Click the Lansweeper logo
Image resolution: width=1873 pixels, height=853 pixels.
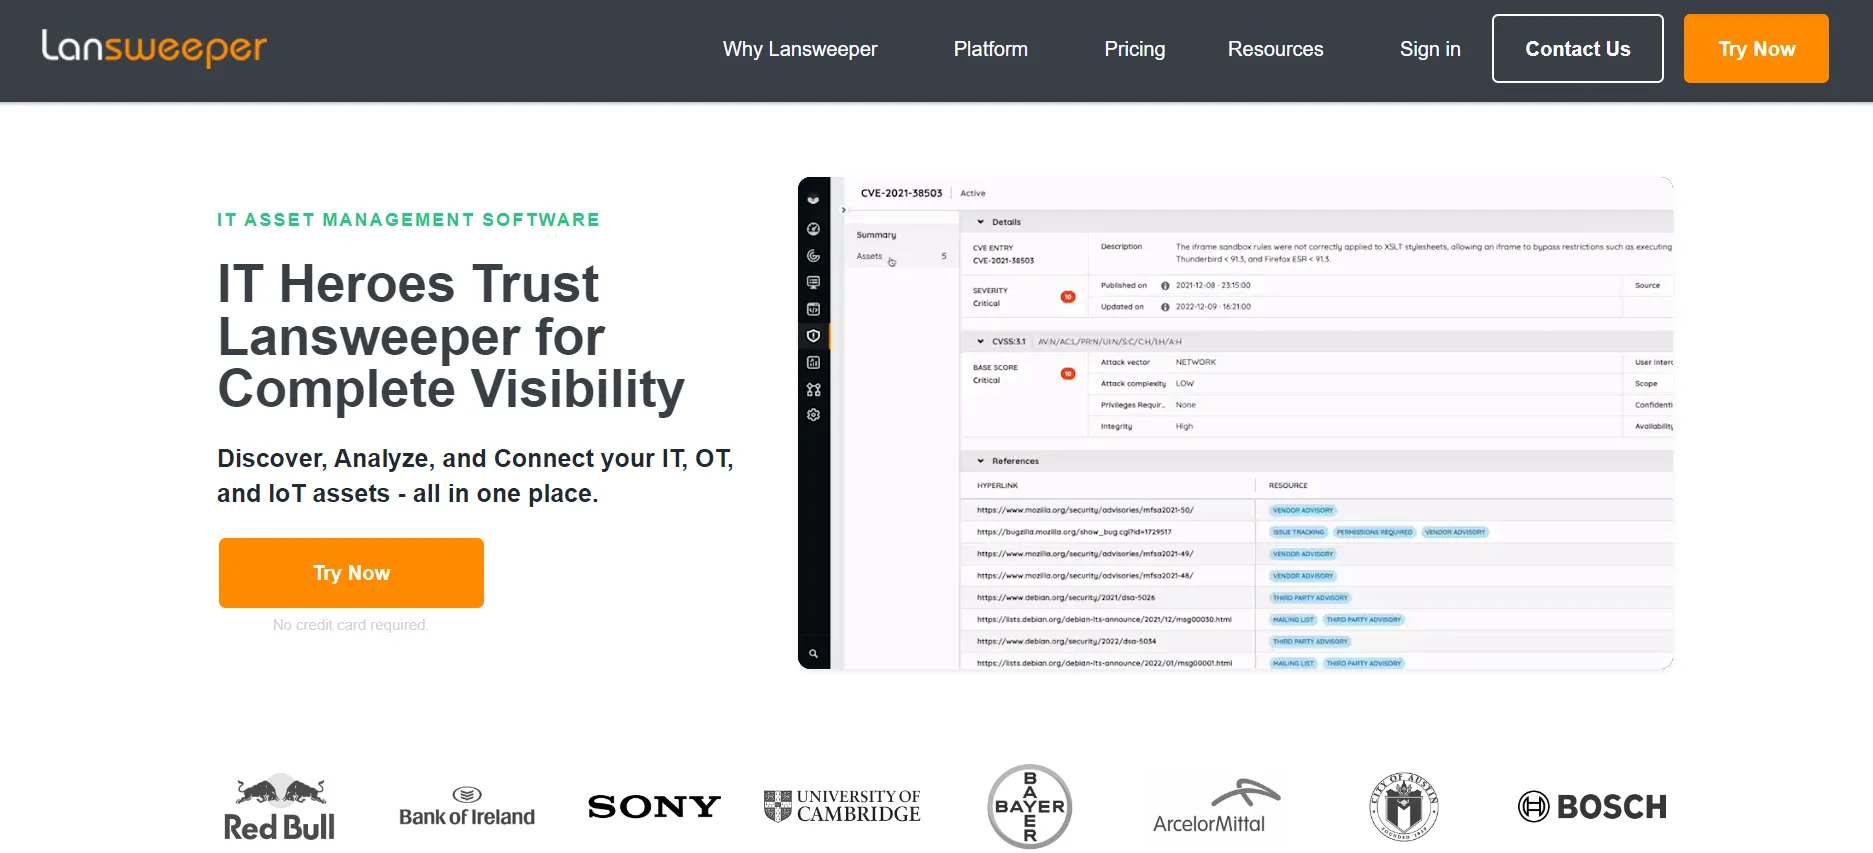154,48
